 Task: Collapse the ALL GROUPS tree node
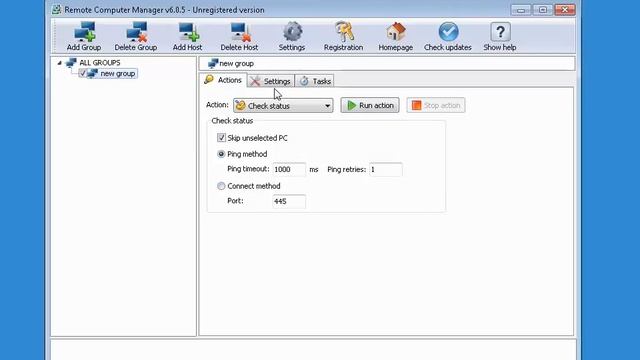[60, 62]
